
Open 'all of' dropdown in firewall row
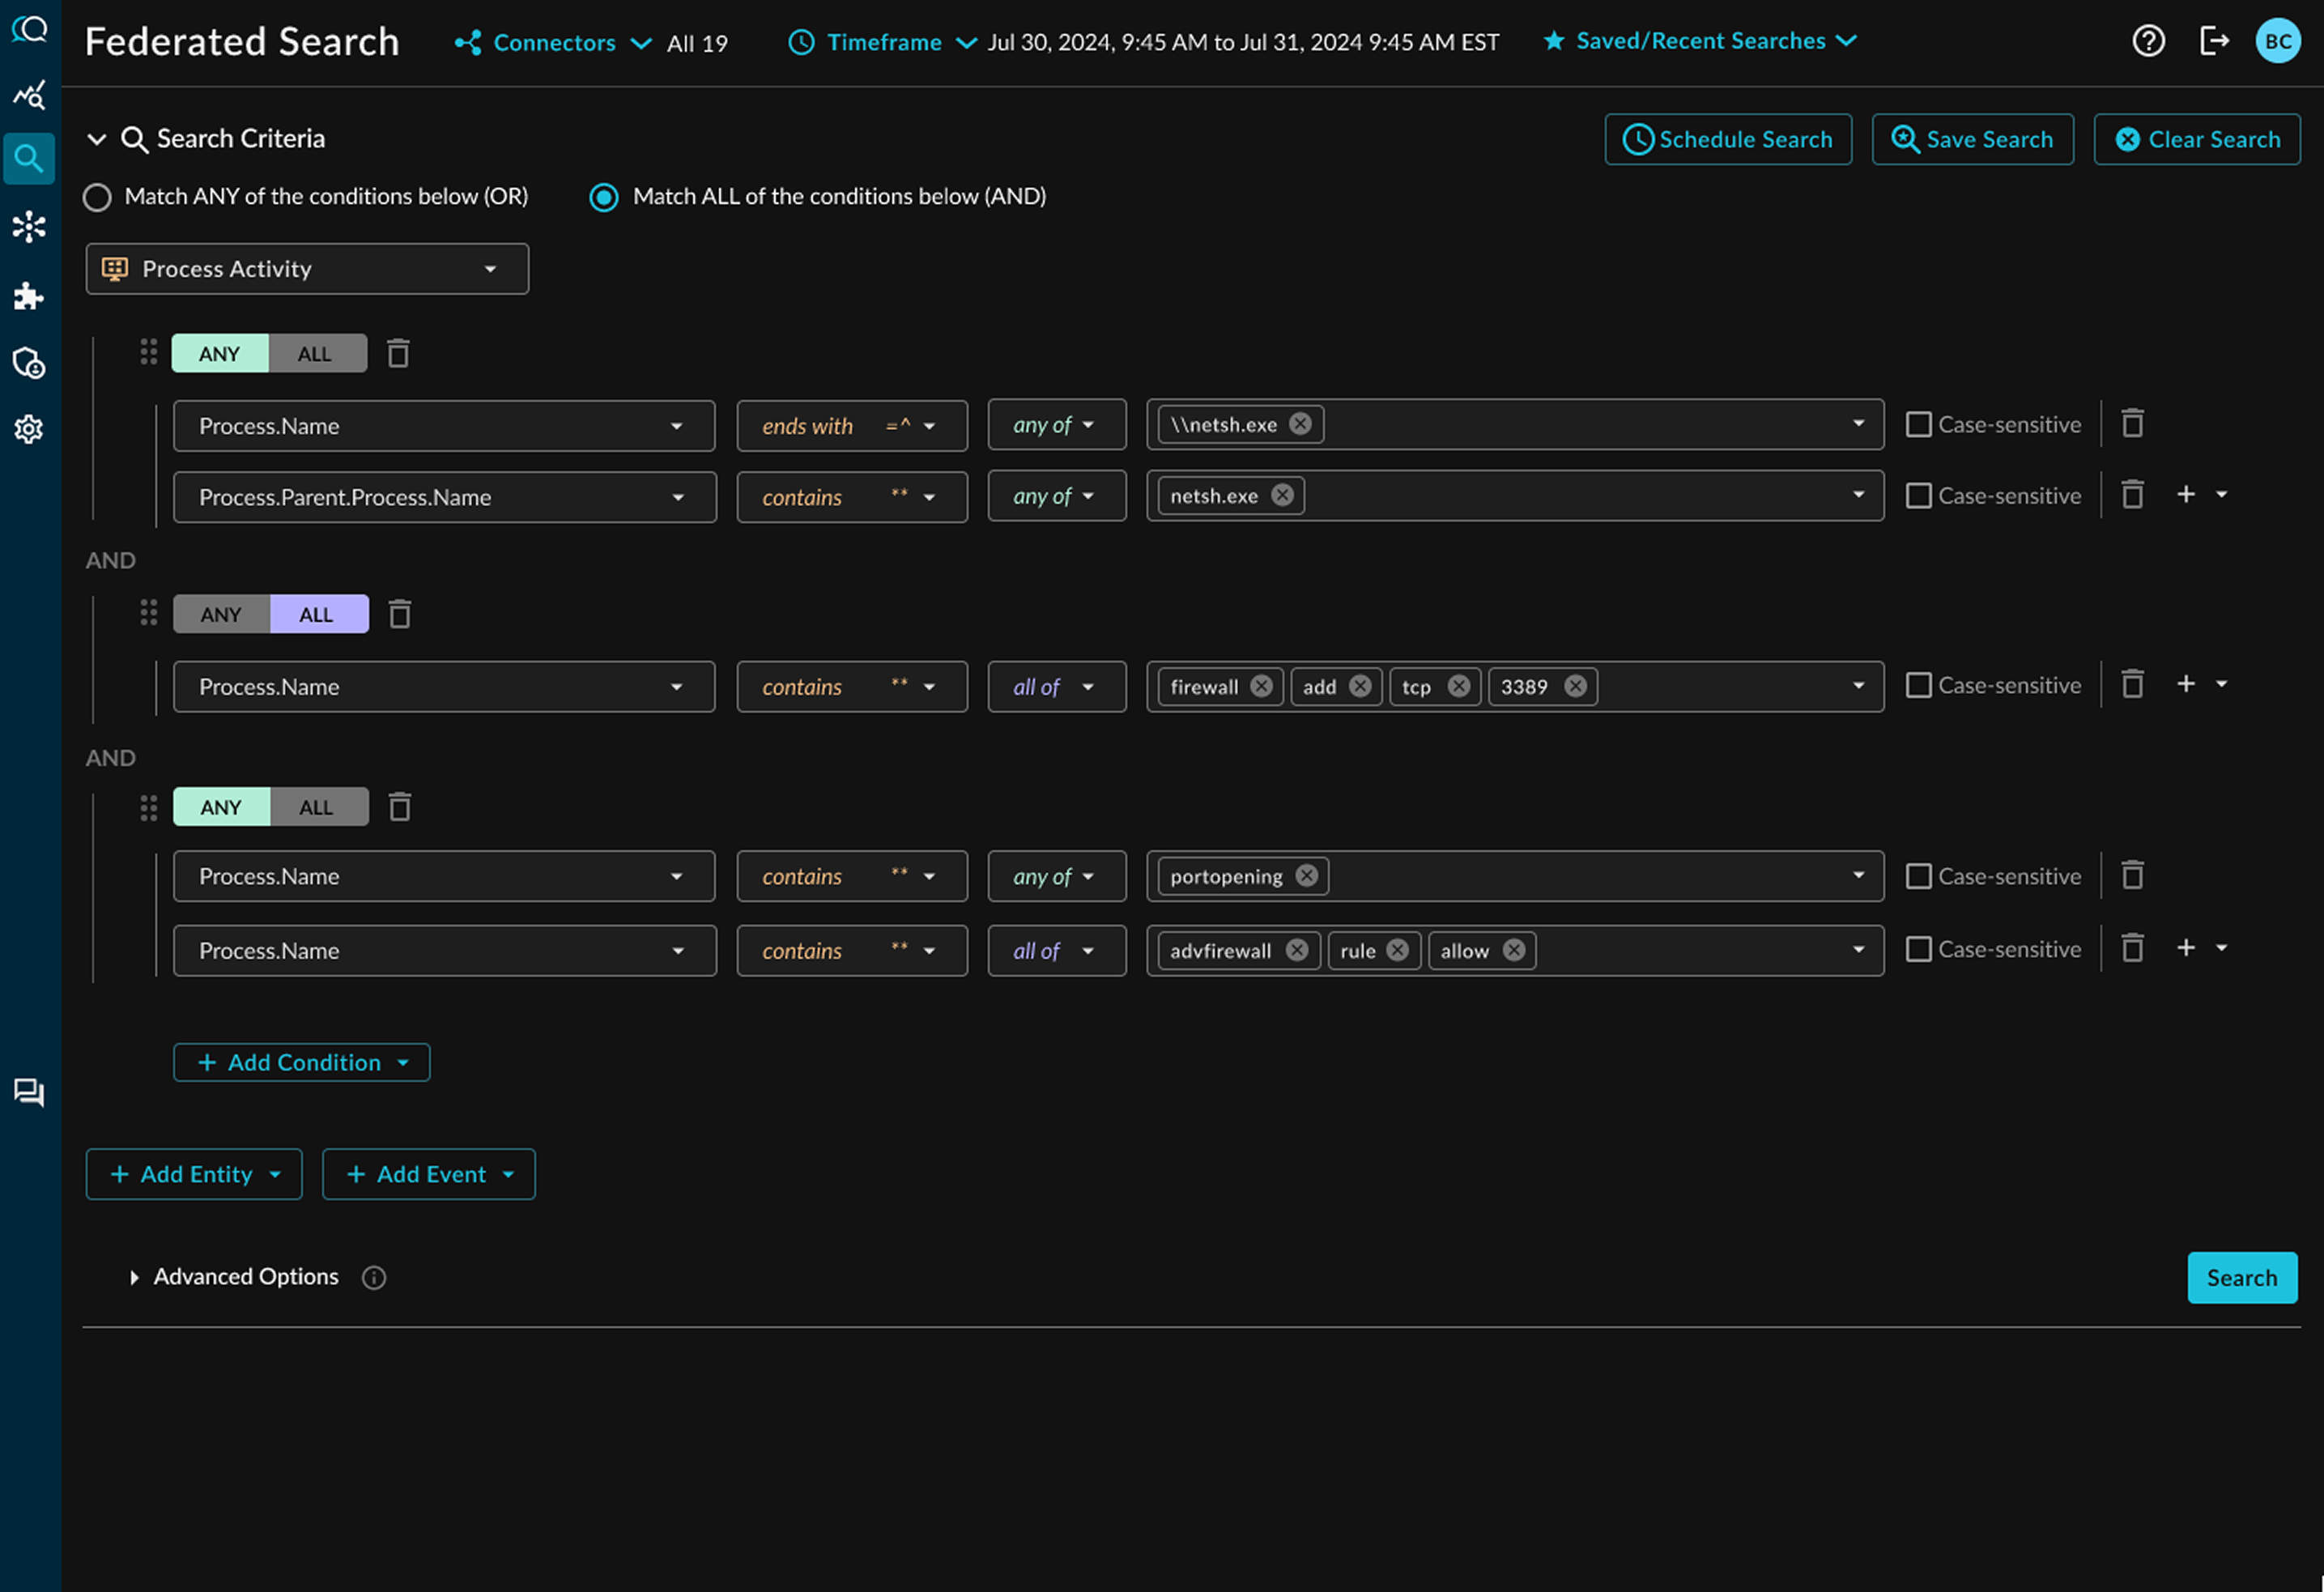[1056, 687]
